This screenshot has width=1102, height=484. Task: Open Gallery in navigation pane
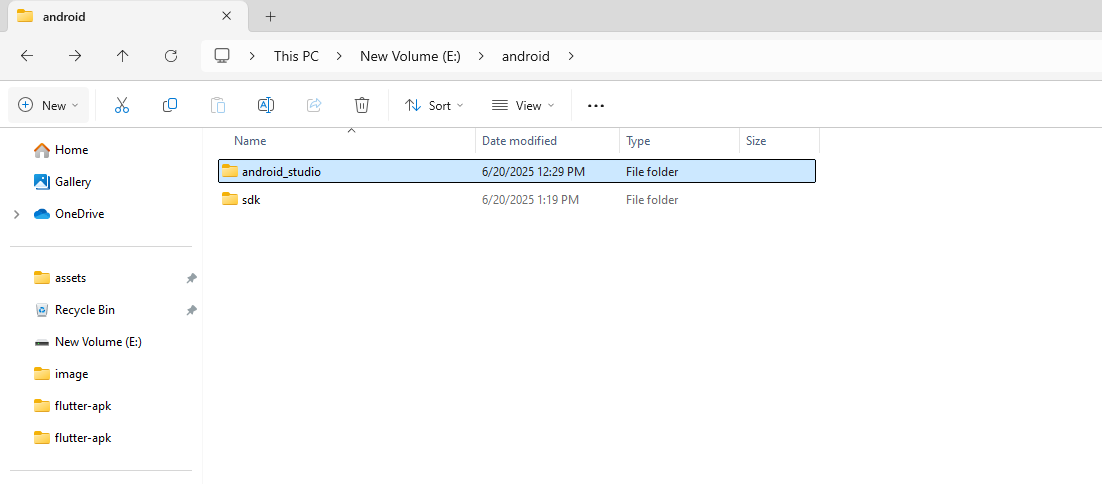(x=63, y=182)
